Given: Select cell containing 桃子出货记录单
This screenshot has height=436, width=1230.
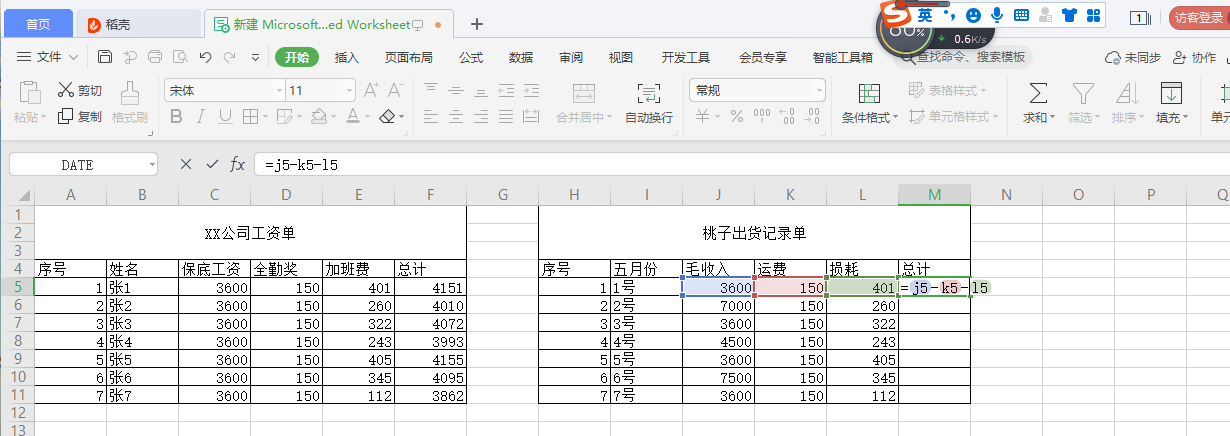Looking at the screenshot, I should 754,233.
